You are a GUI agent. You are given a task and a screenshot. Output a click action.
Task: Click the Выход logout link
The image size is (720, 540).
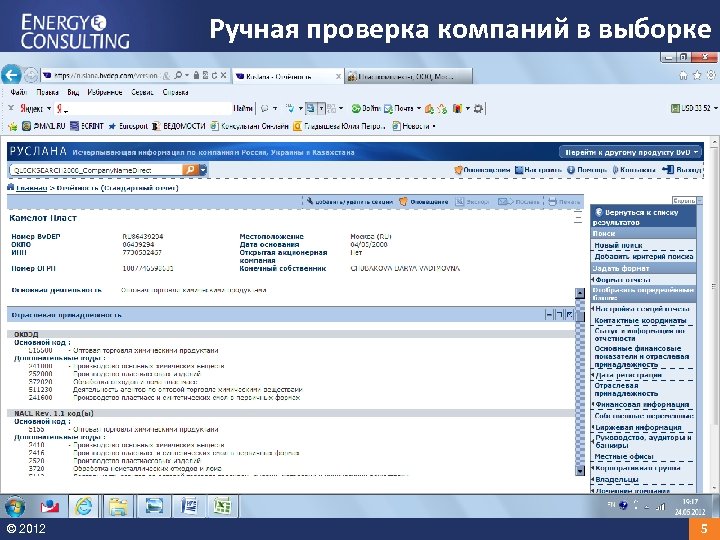pos(682,170)
